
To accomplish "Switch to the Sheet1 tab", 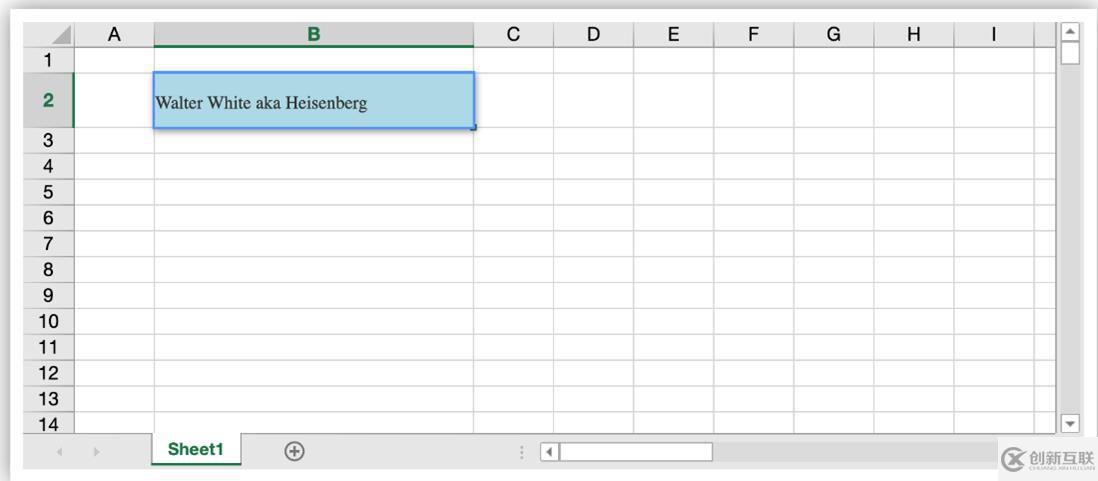I will click(x=196, y=450).
